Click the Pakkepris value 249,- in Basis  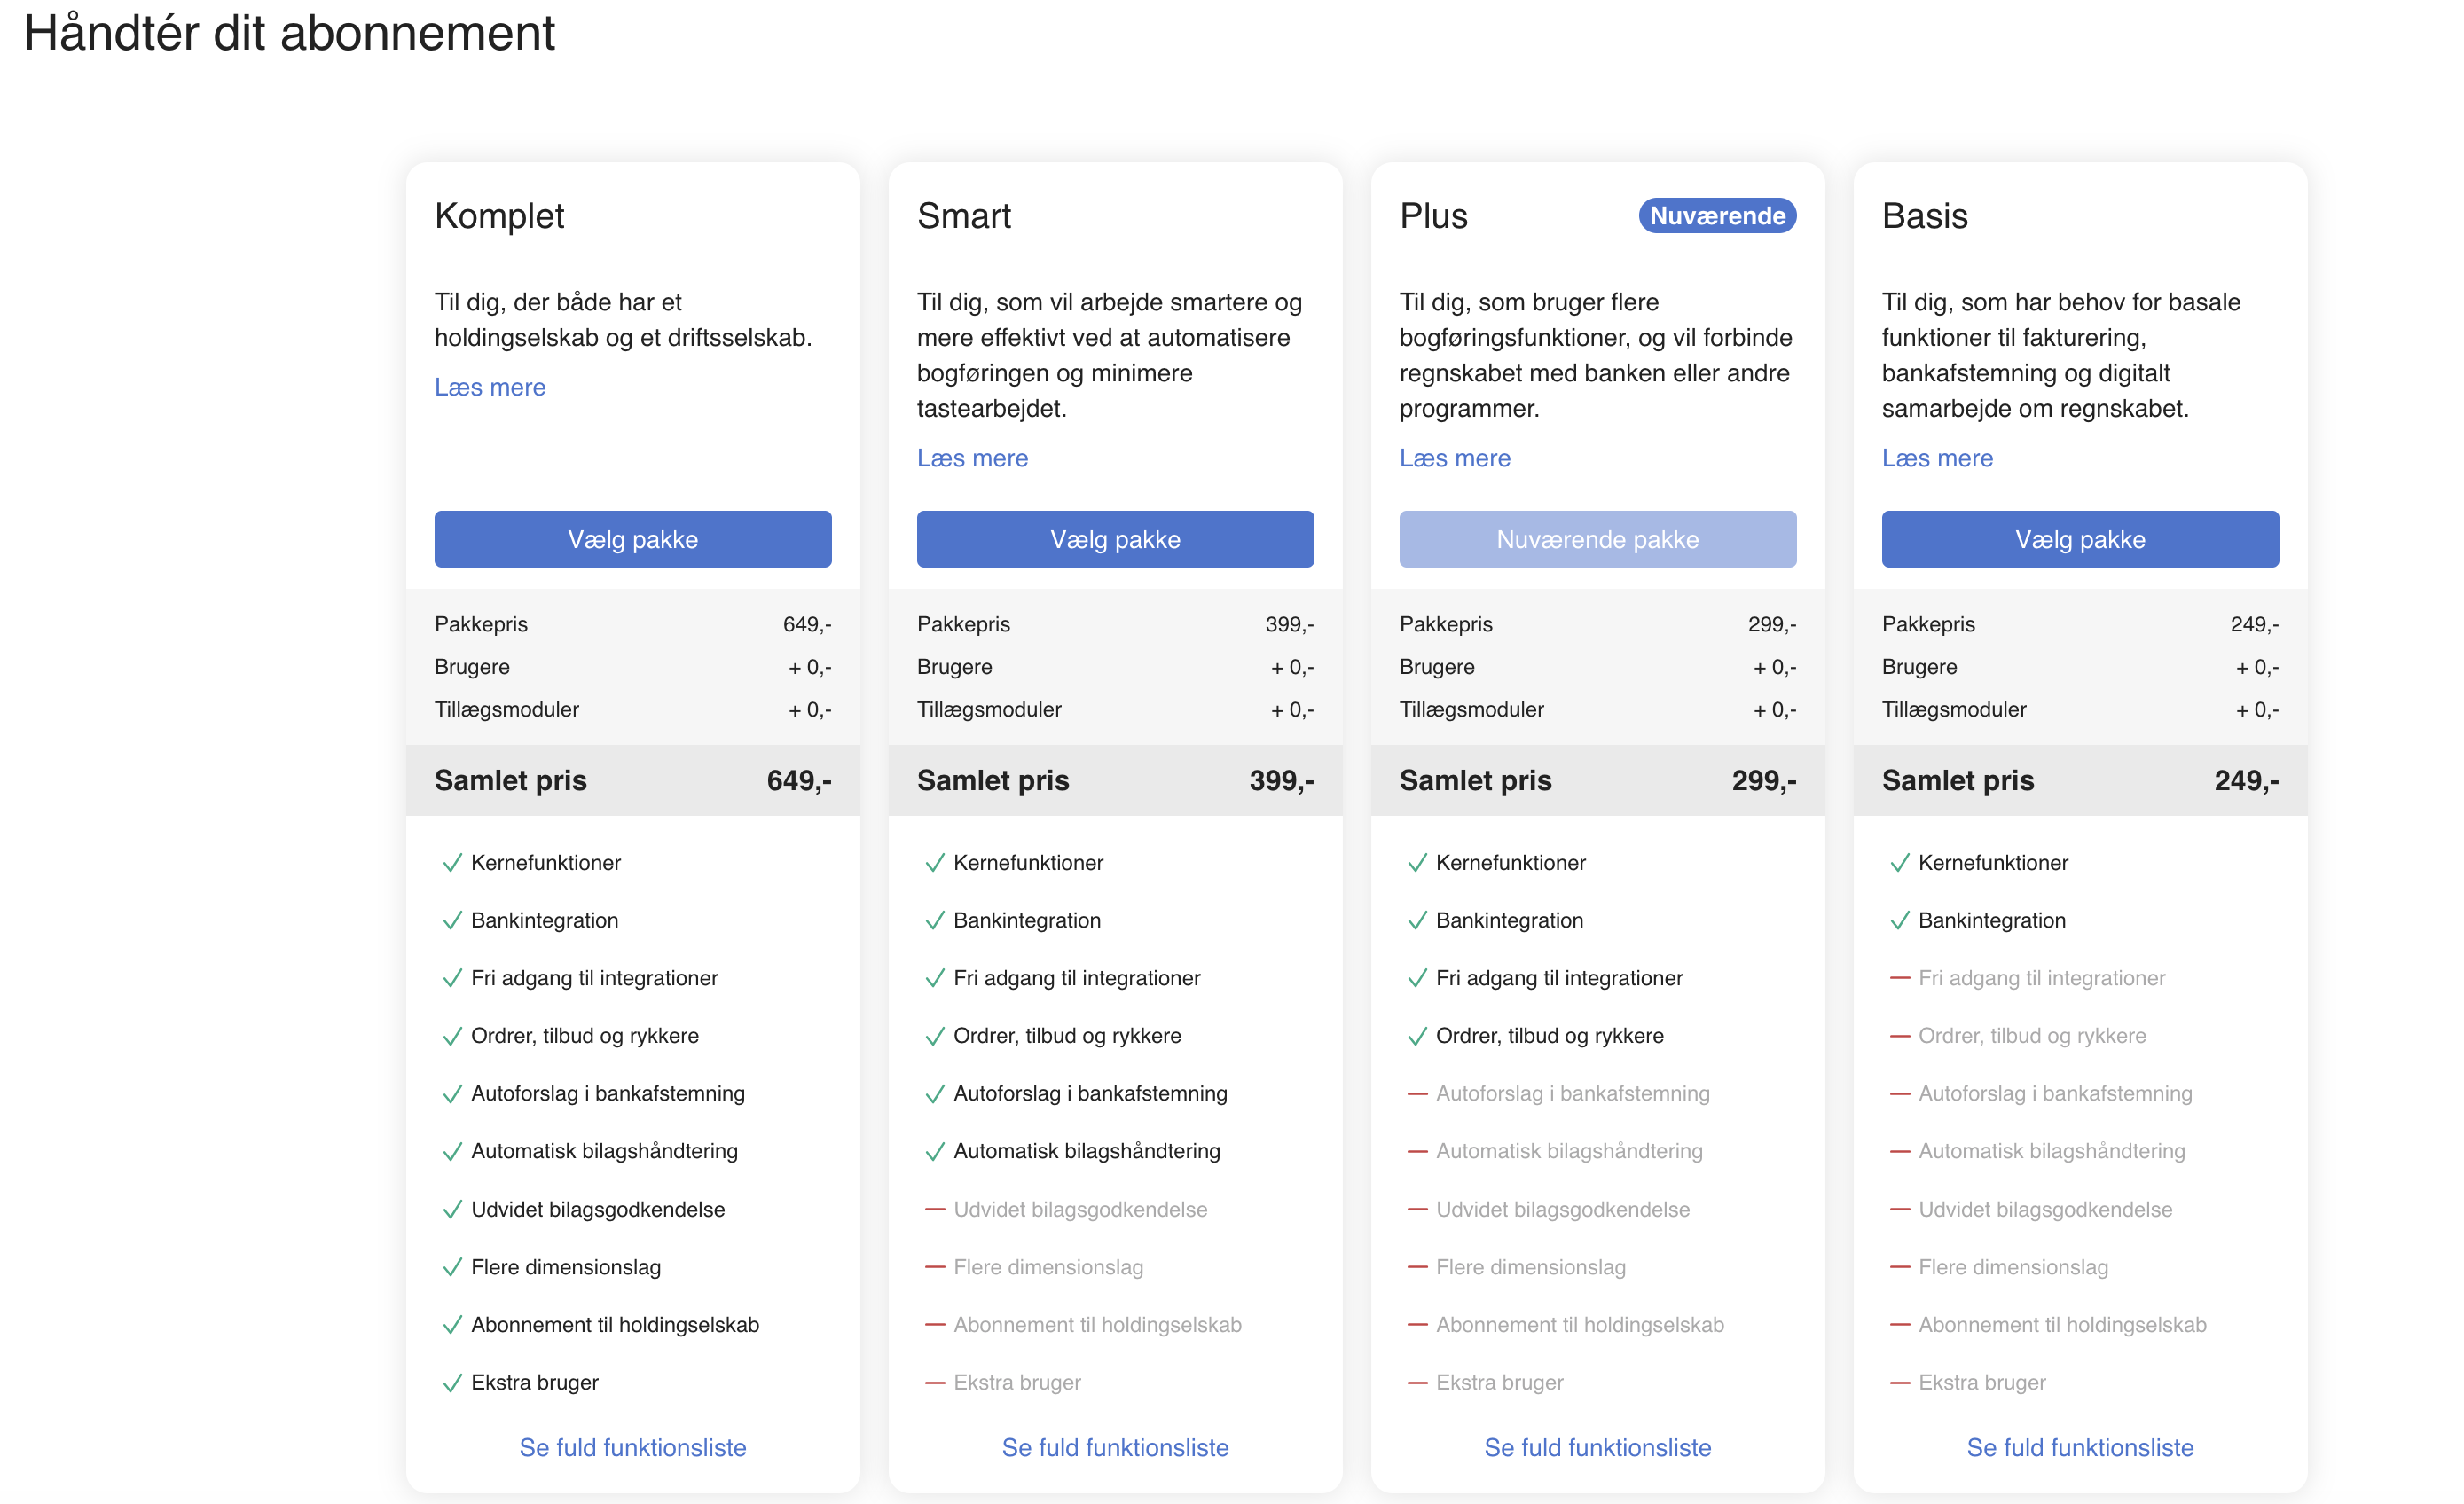tap(2254, 624)
